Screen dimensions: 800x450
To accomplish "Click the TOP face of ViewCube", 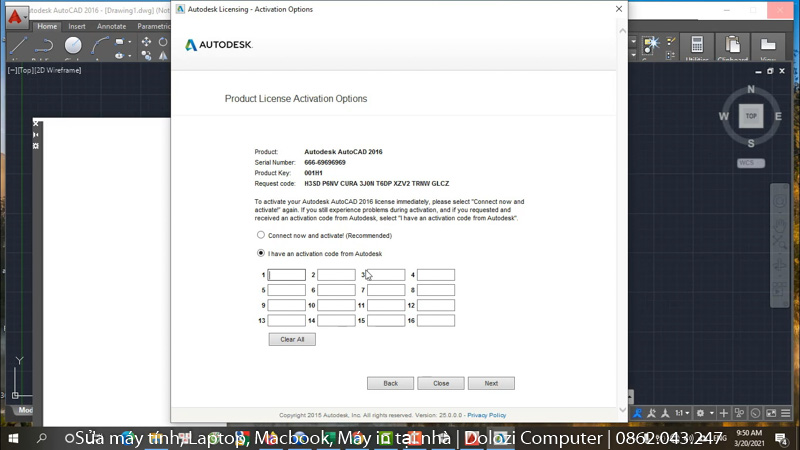I will 751,116.
